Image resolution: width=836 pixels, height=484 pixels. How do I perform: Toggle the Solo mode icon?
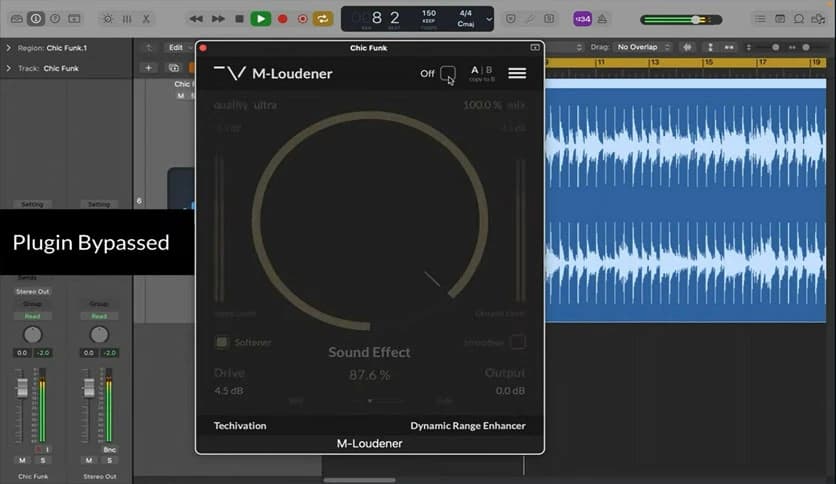pyautogui.click(x=549, y=19)
